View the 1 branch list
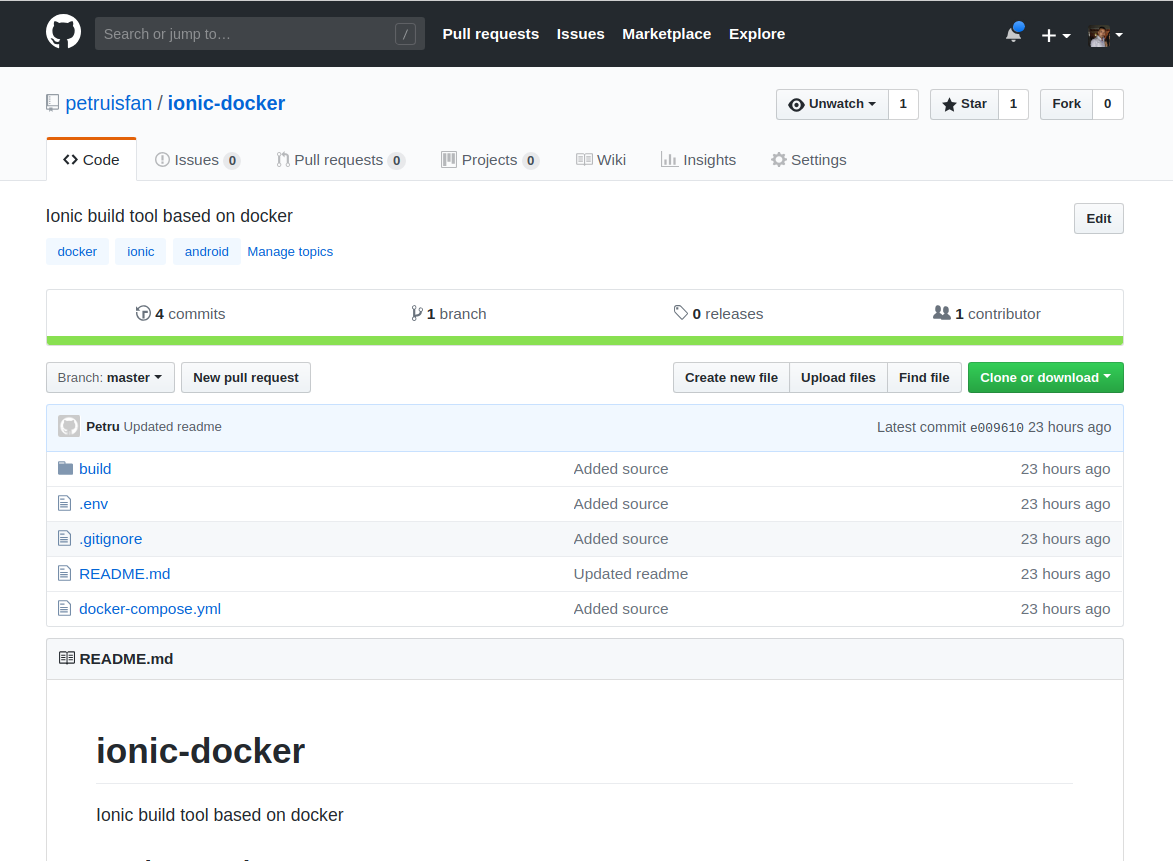The height and width of the screenshot is (861, 1173). coord(449,313)
